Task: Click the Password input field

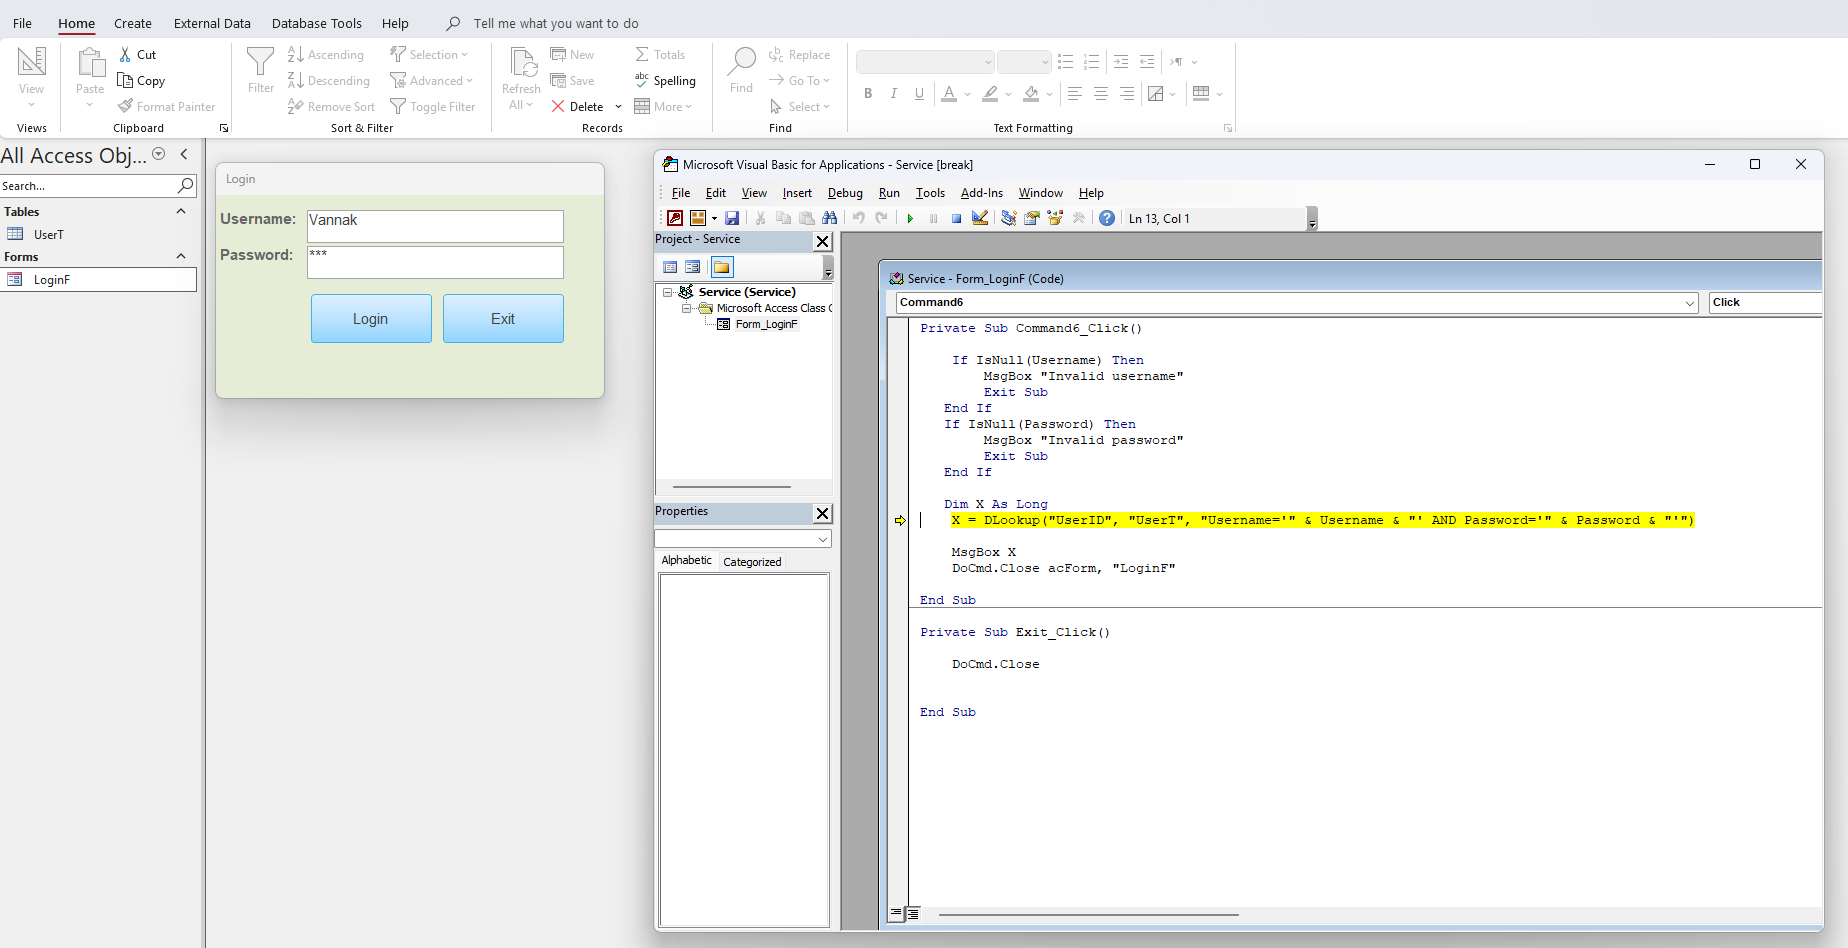Action: (x=435, y=262)
